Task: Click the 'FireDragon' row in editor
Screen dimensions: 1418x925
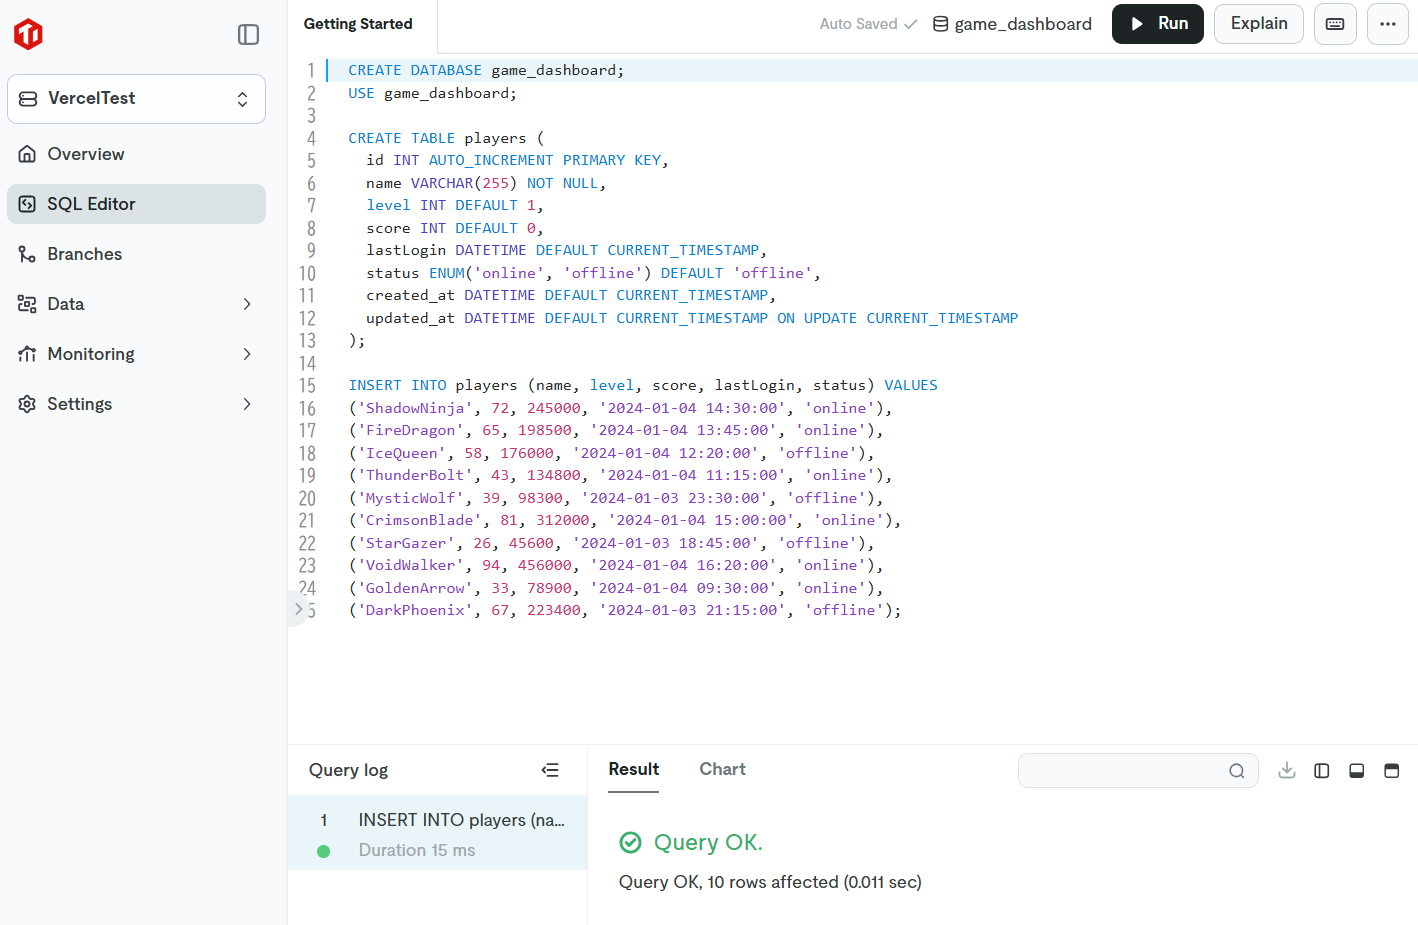Action: pyautogui.click(x=615, y=430)
